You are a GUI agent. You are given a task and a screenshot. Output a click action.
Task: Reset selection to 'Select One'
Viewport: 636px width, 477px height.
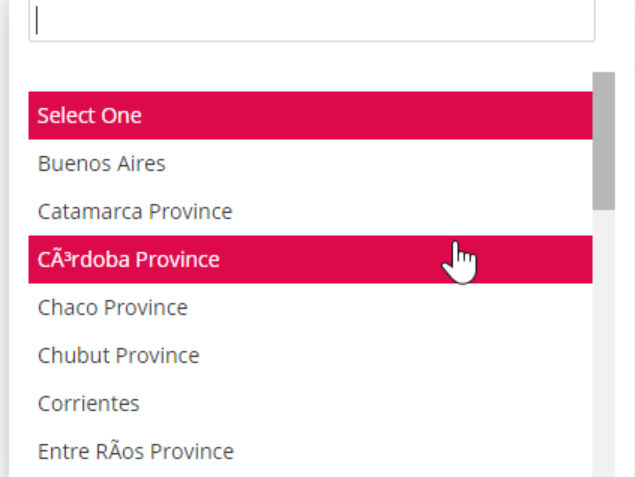310,116
